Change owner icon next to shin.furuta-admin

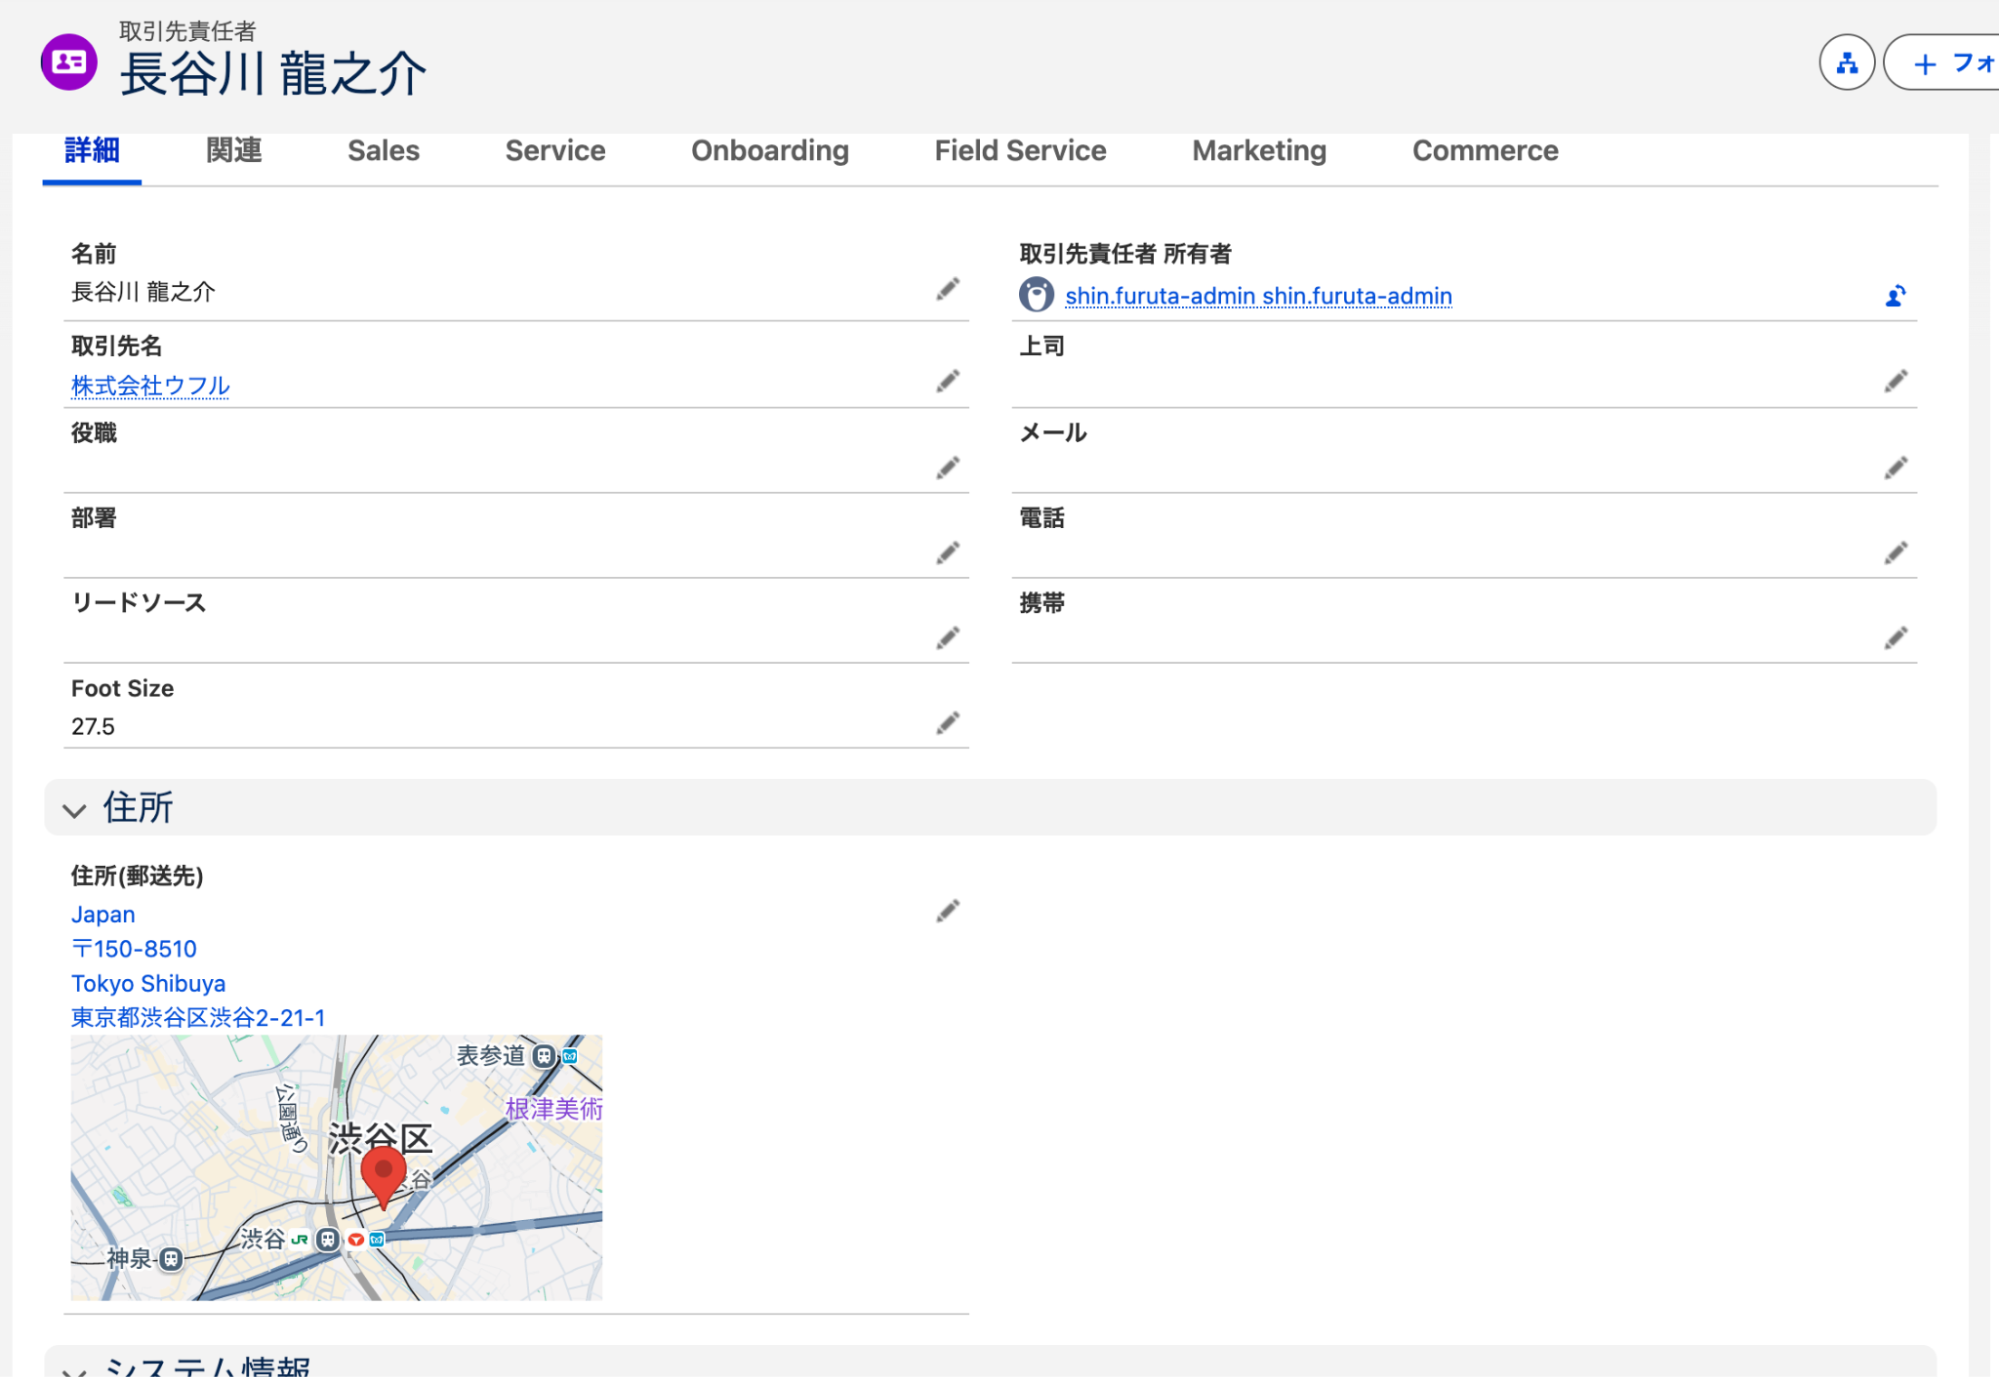[x=1895, y=296]
